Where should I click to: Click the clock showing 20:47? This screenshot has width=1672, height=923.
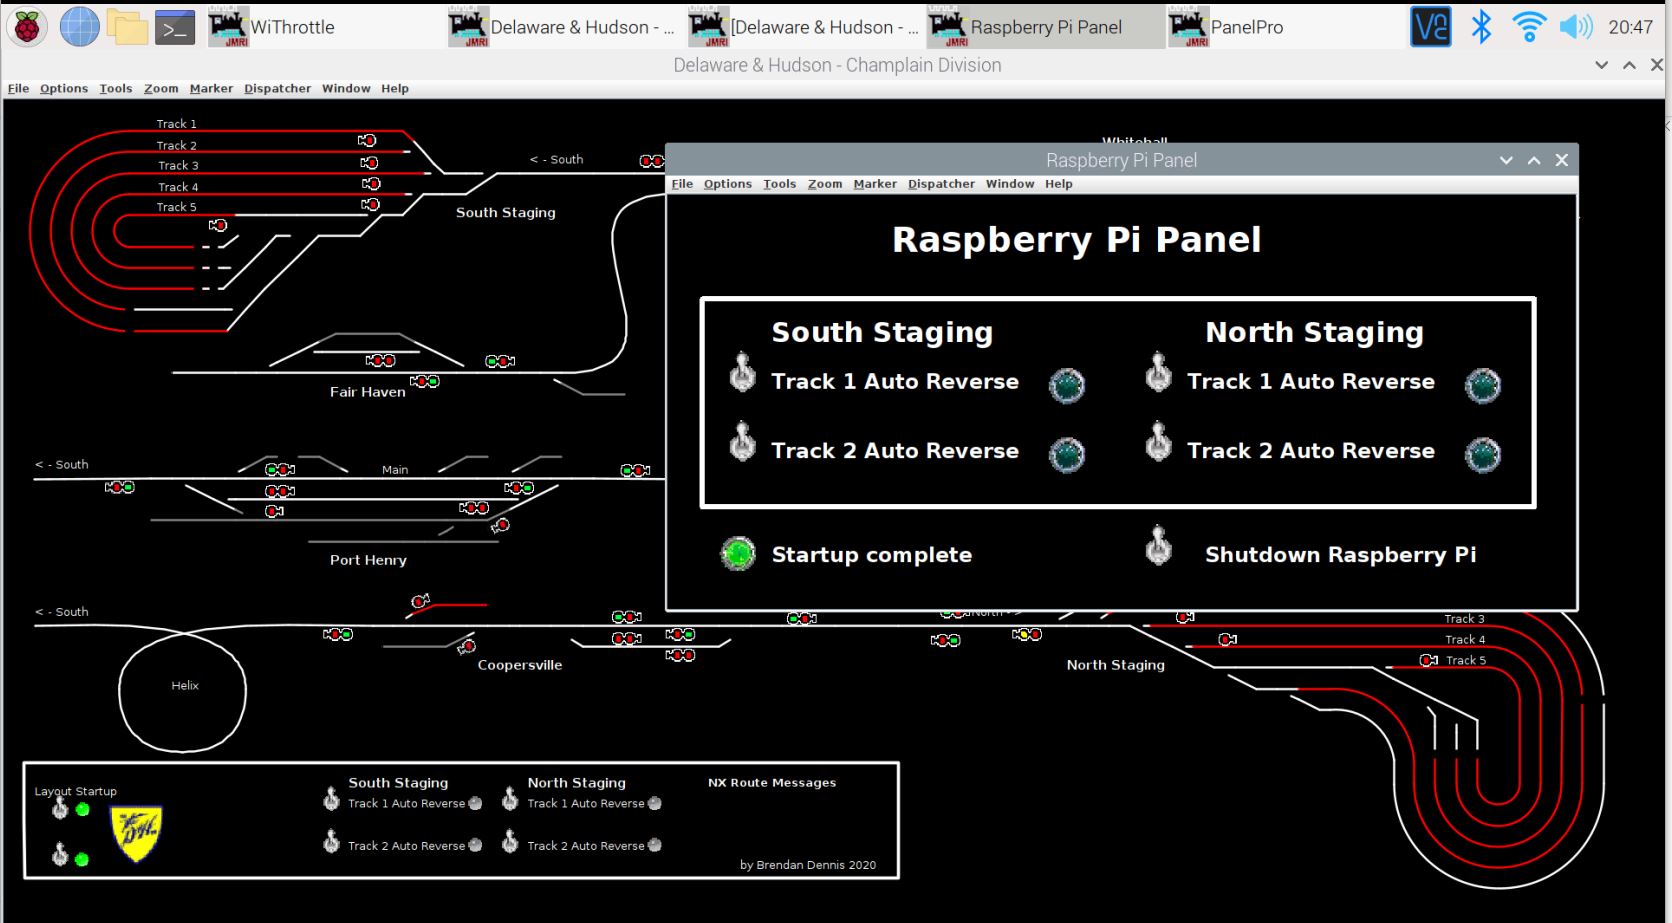1630,27
